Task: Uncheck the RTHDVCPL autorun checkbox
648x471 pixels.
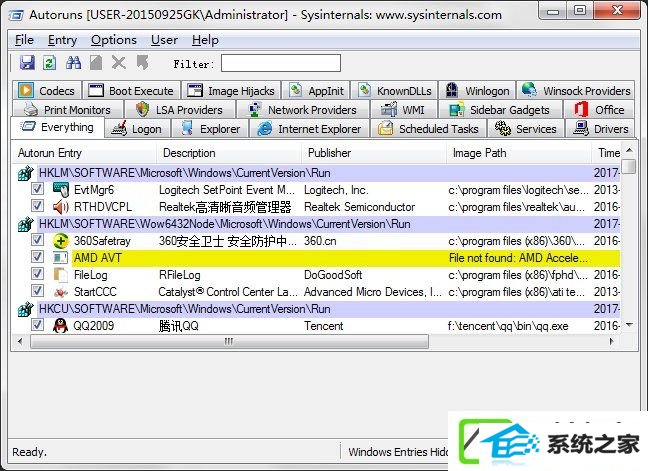Action: pyautogui.click(x=37, y=206)
